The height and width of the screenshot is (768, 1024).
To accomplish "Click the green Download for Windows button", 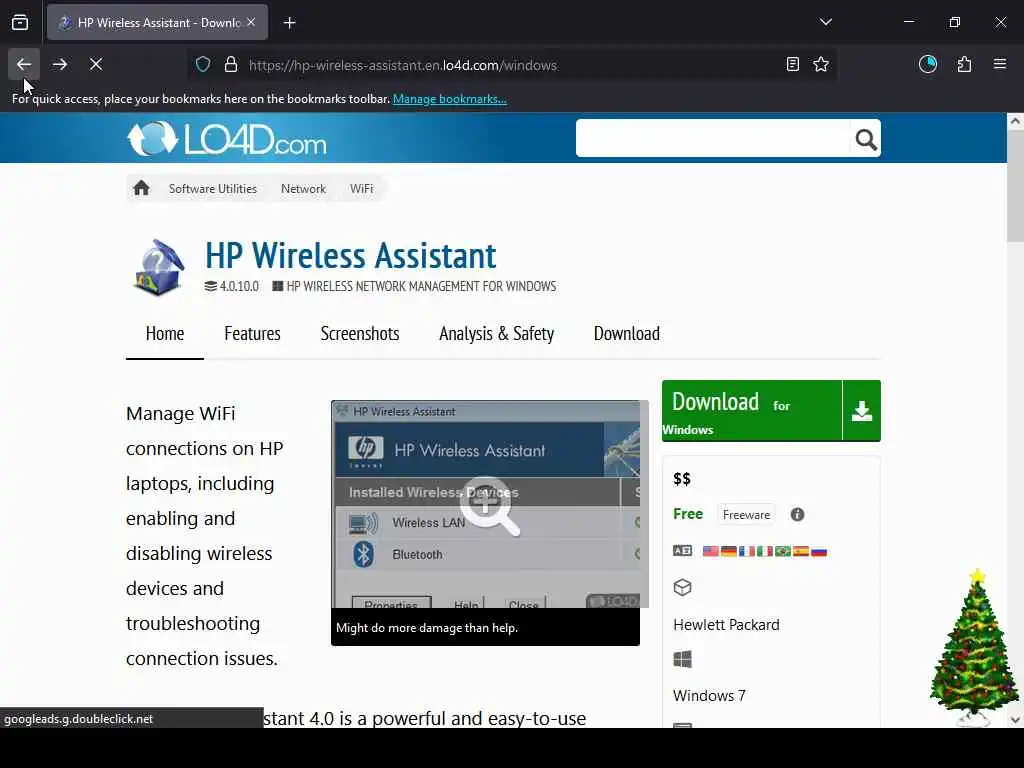I will coord(771,411).
